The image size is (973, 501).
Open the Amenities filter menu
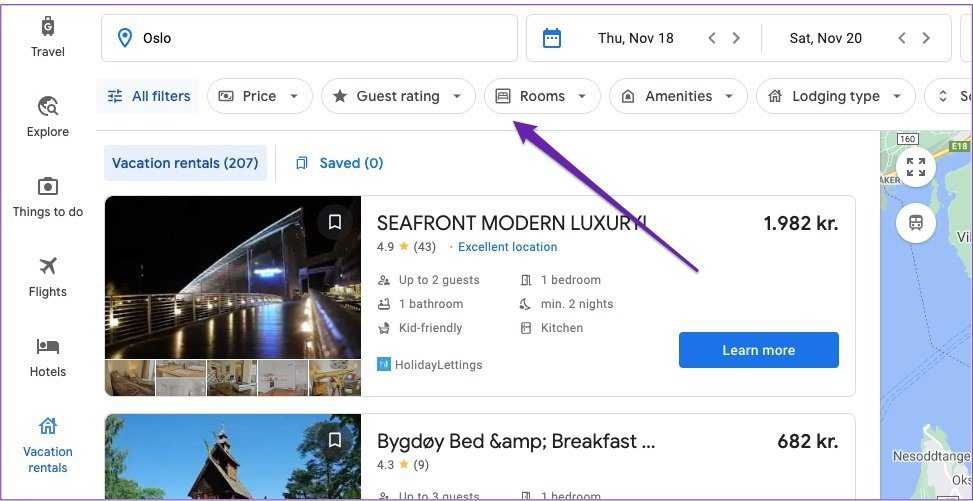point(678,96)
